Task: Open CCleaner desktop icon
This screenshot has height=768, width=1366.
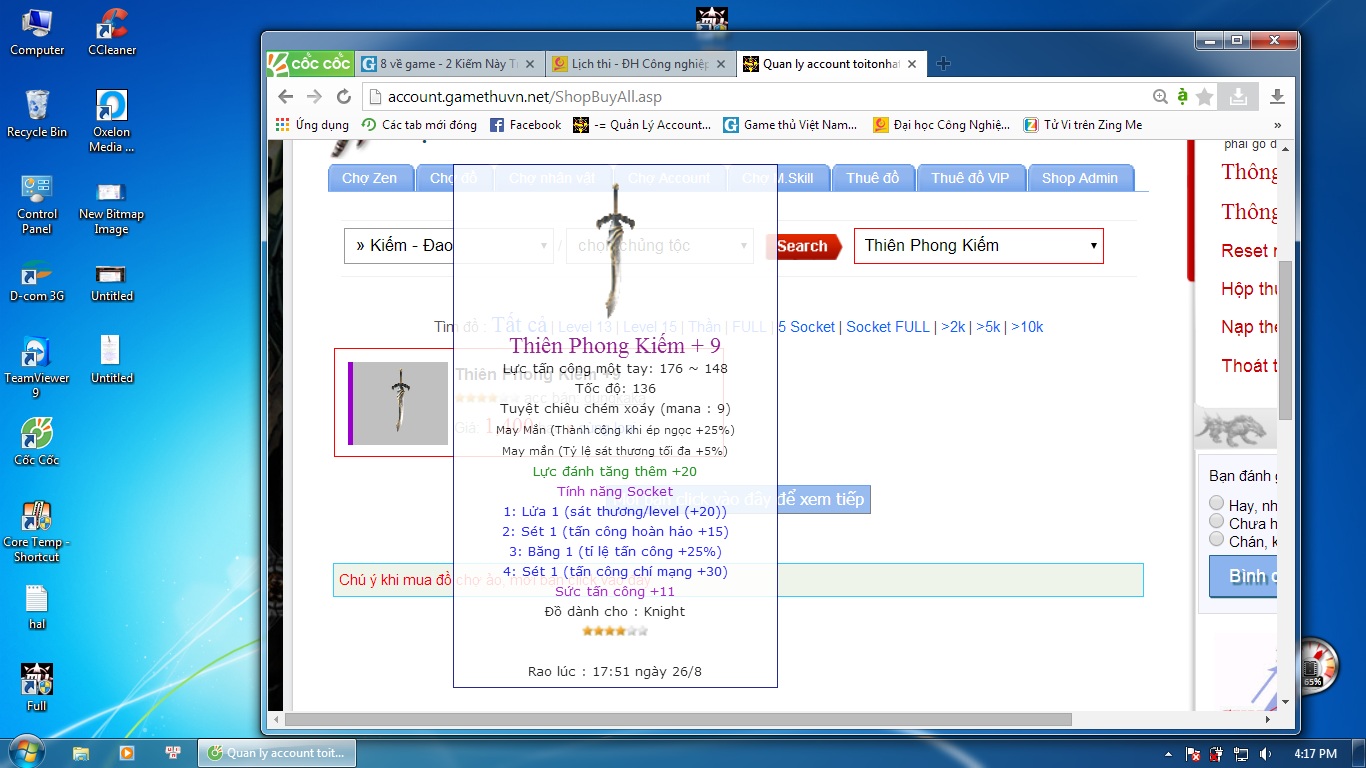Action: (x=112, y=32)
